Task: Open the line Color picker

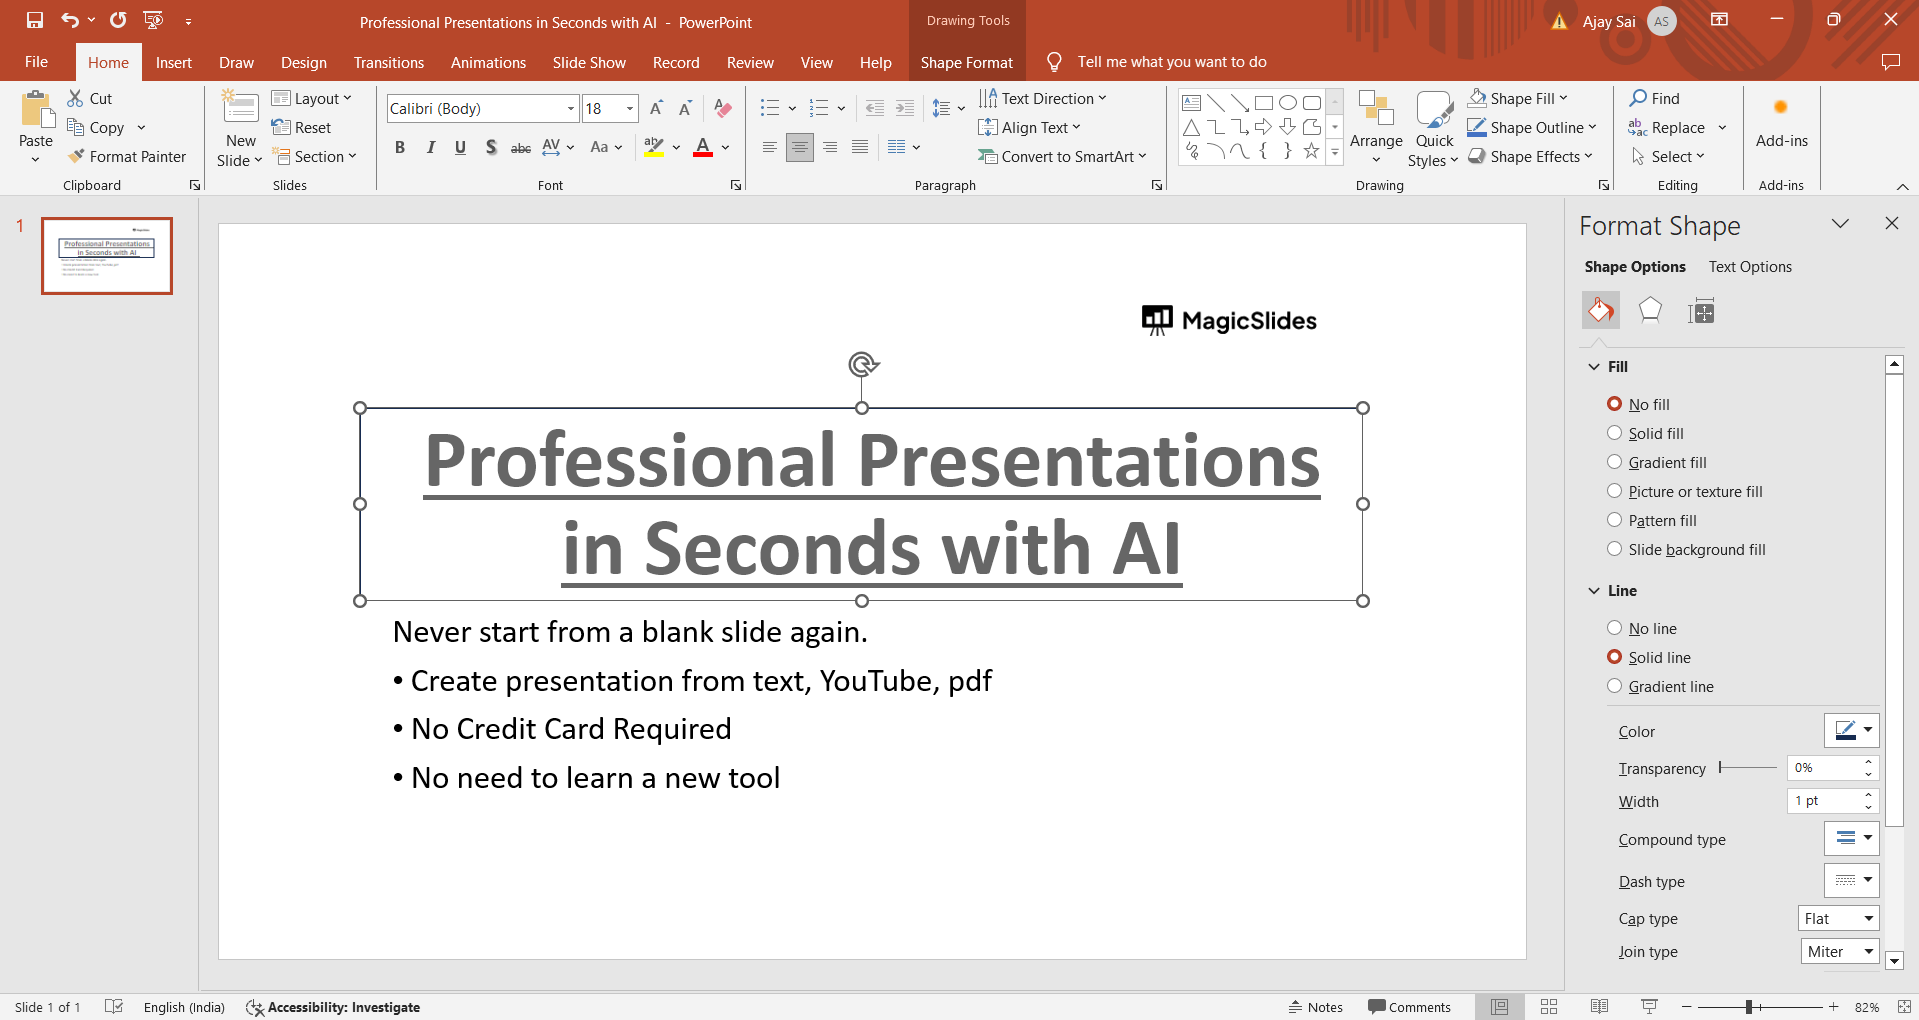Action: [1851, 731]
